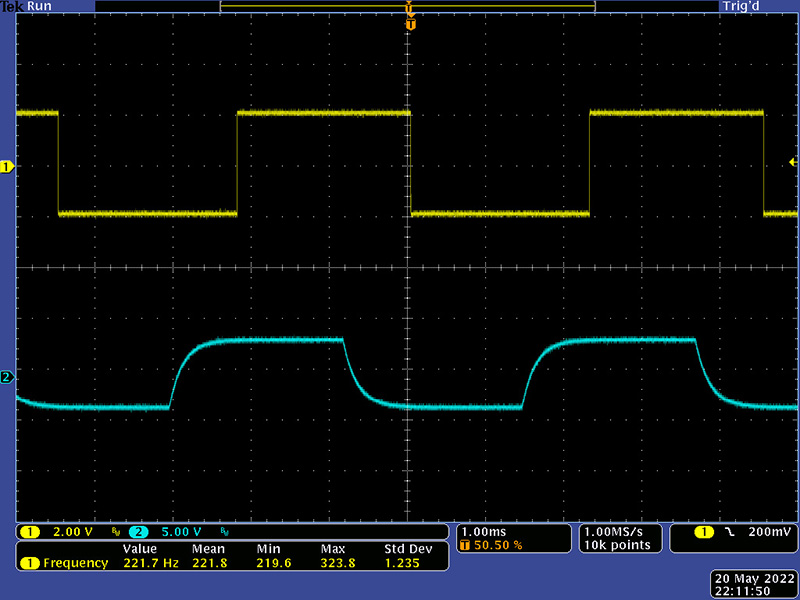
Task: Click the 10k points record length readout
Action: [617, 545]
